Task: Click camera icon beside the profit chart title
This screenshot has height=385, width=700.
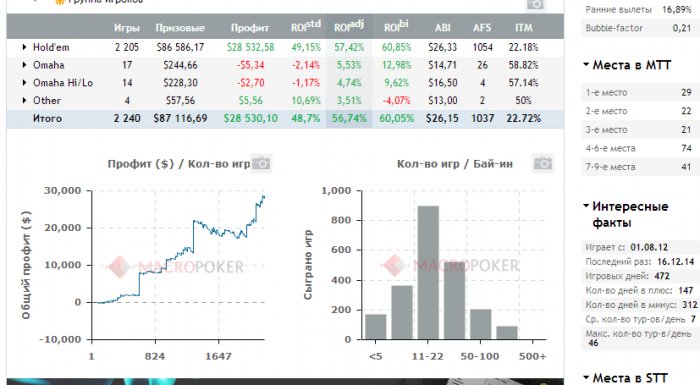Action: (261, 163)
